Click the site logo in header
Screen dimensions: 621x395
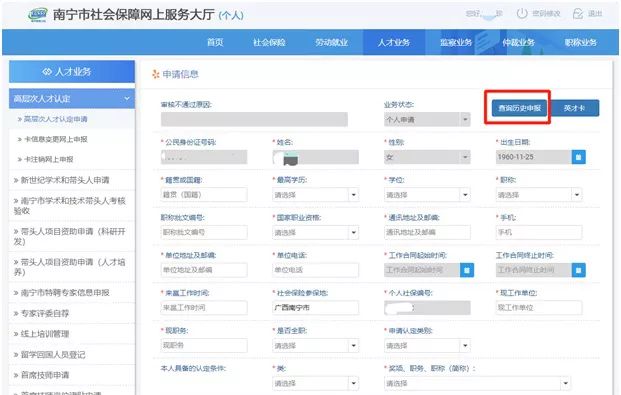(x=38, y=15)
